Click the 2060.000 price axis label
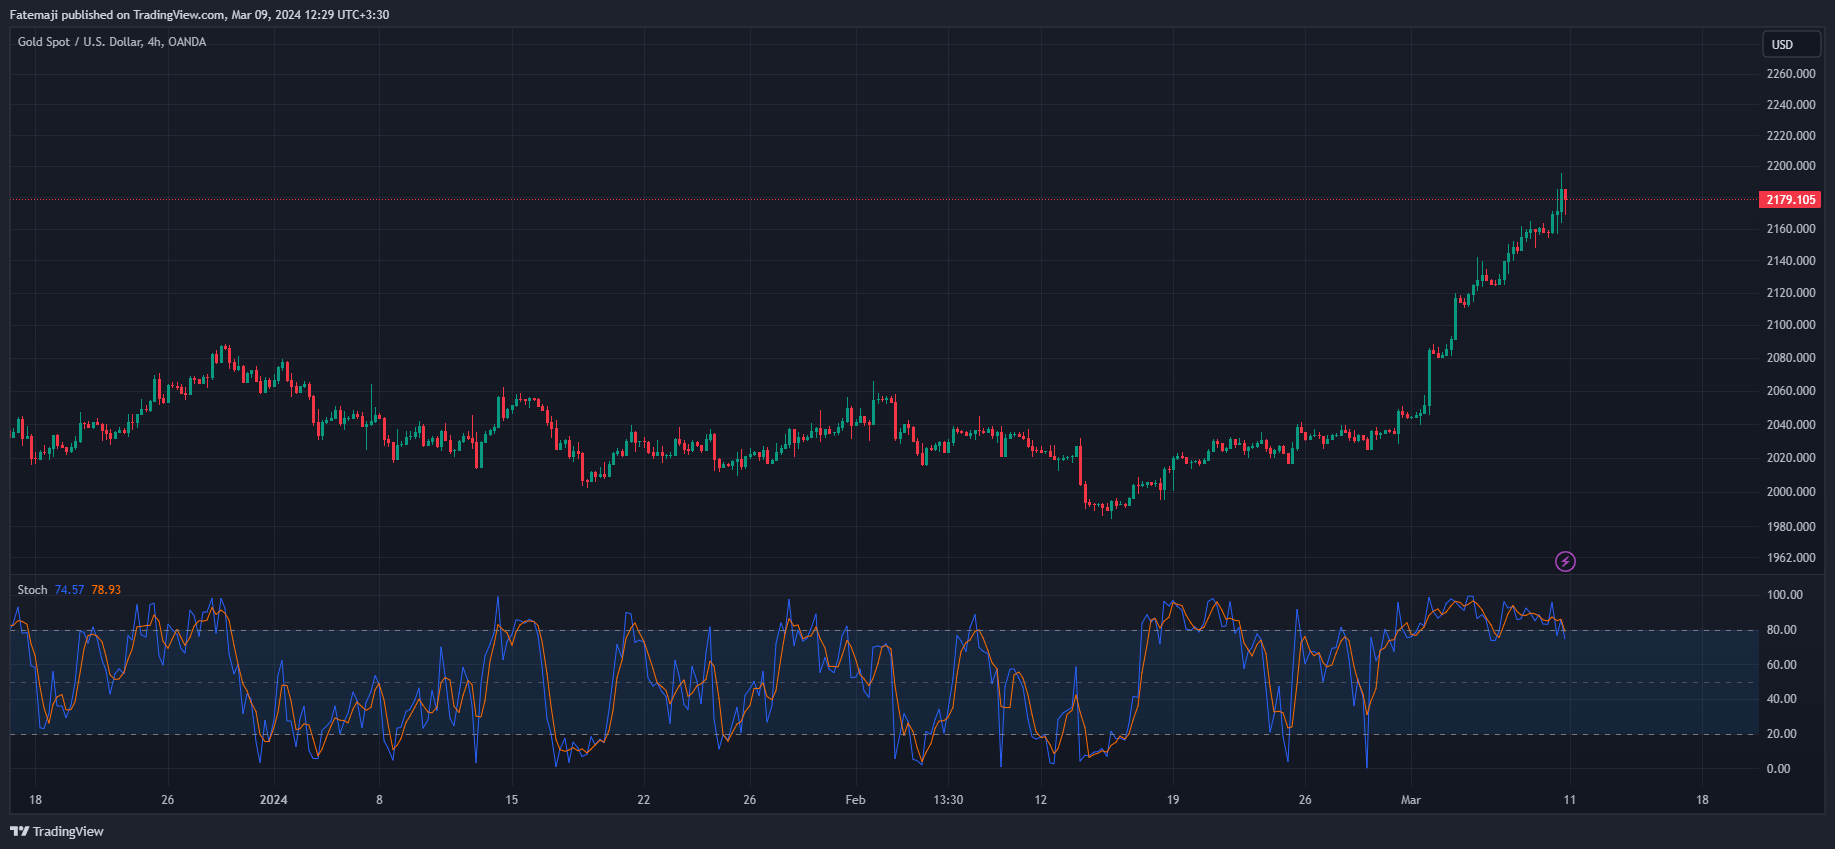Viewport: 1835px width, 849px height. (x=1791, y=391)
